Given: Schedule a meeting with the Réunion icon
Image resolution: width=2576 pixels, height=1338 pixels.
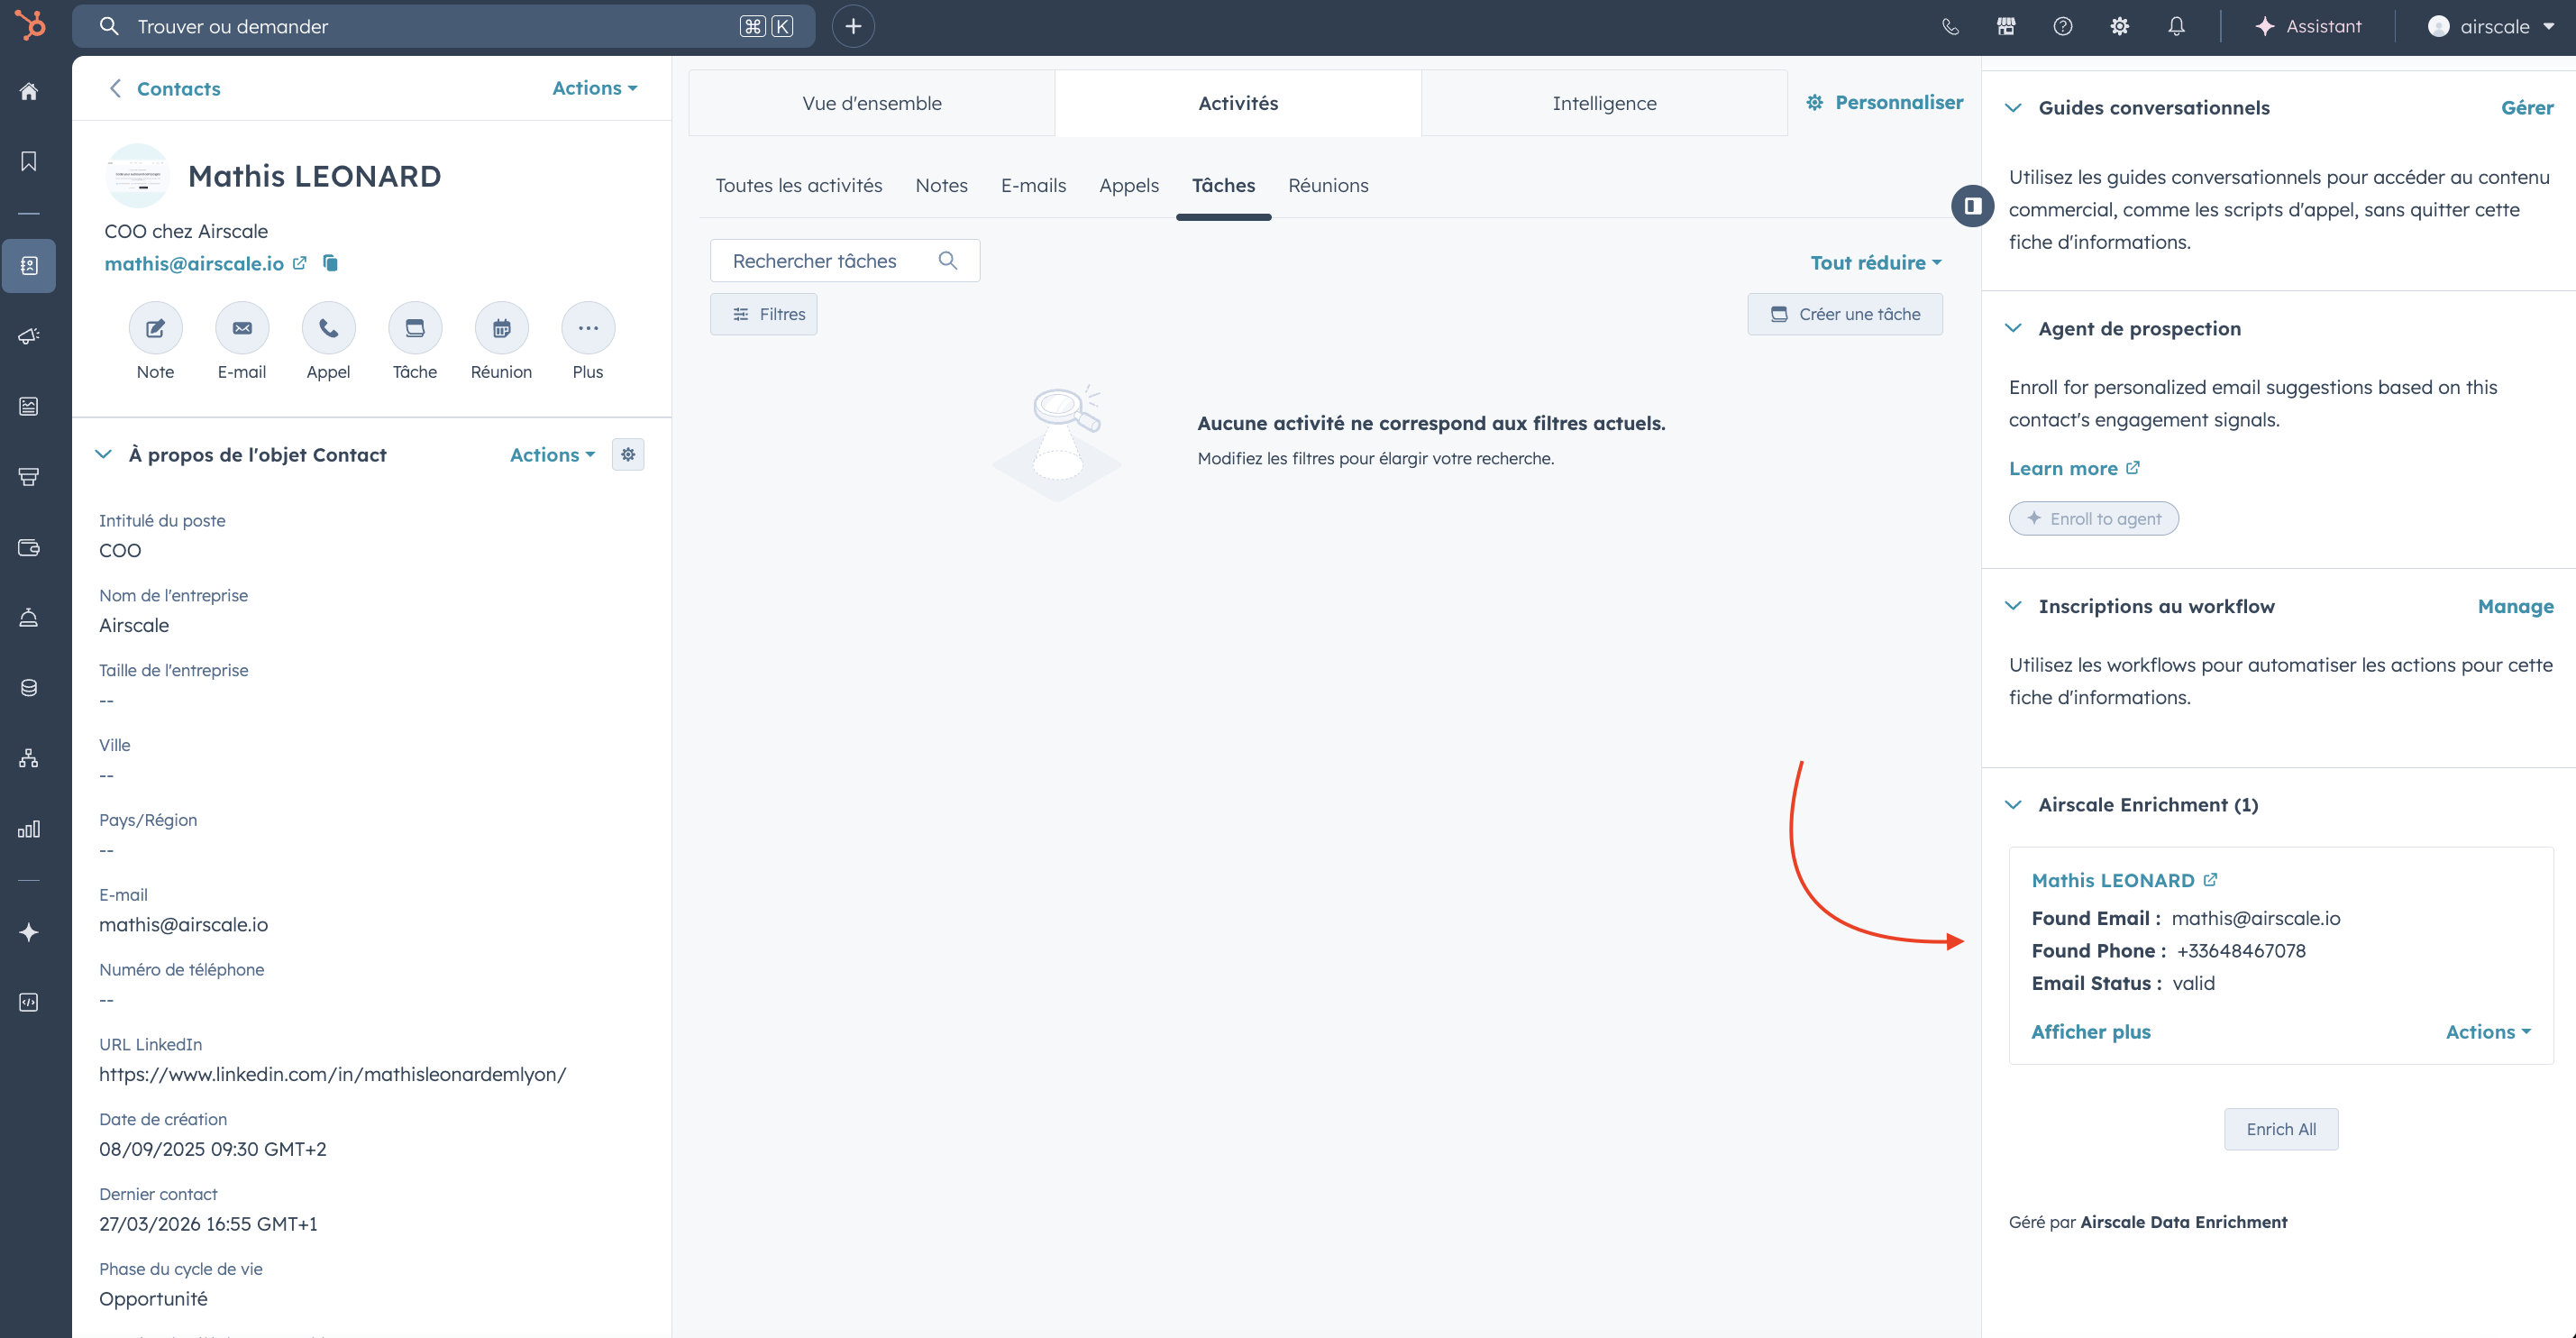Looking at the screenshot, I should point(501,327).
